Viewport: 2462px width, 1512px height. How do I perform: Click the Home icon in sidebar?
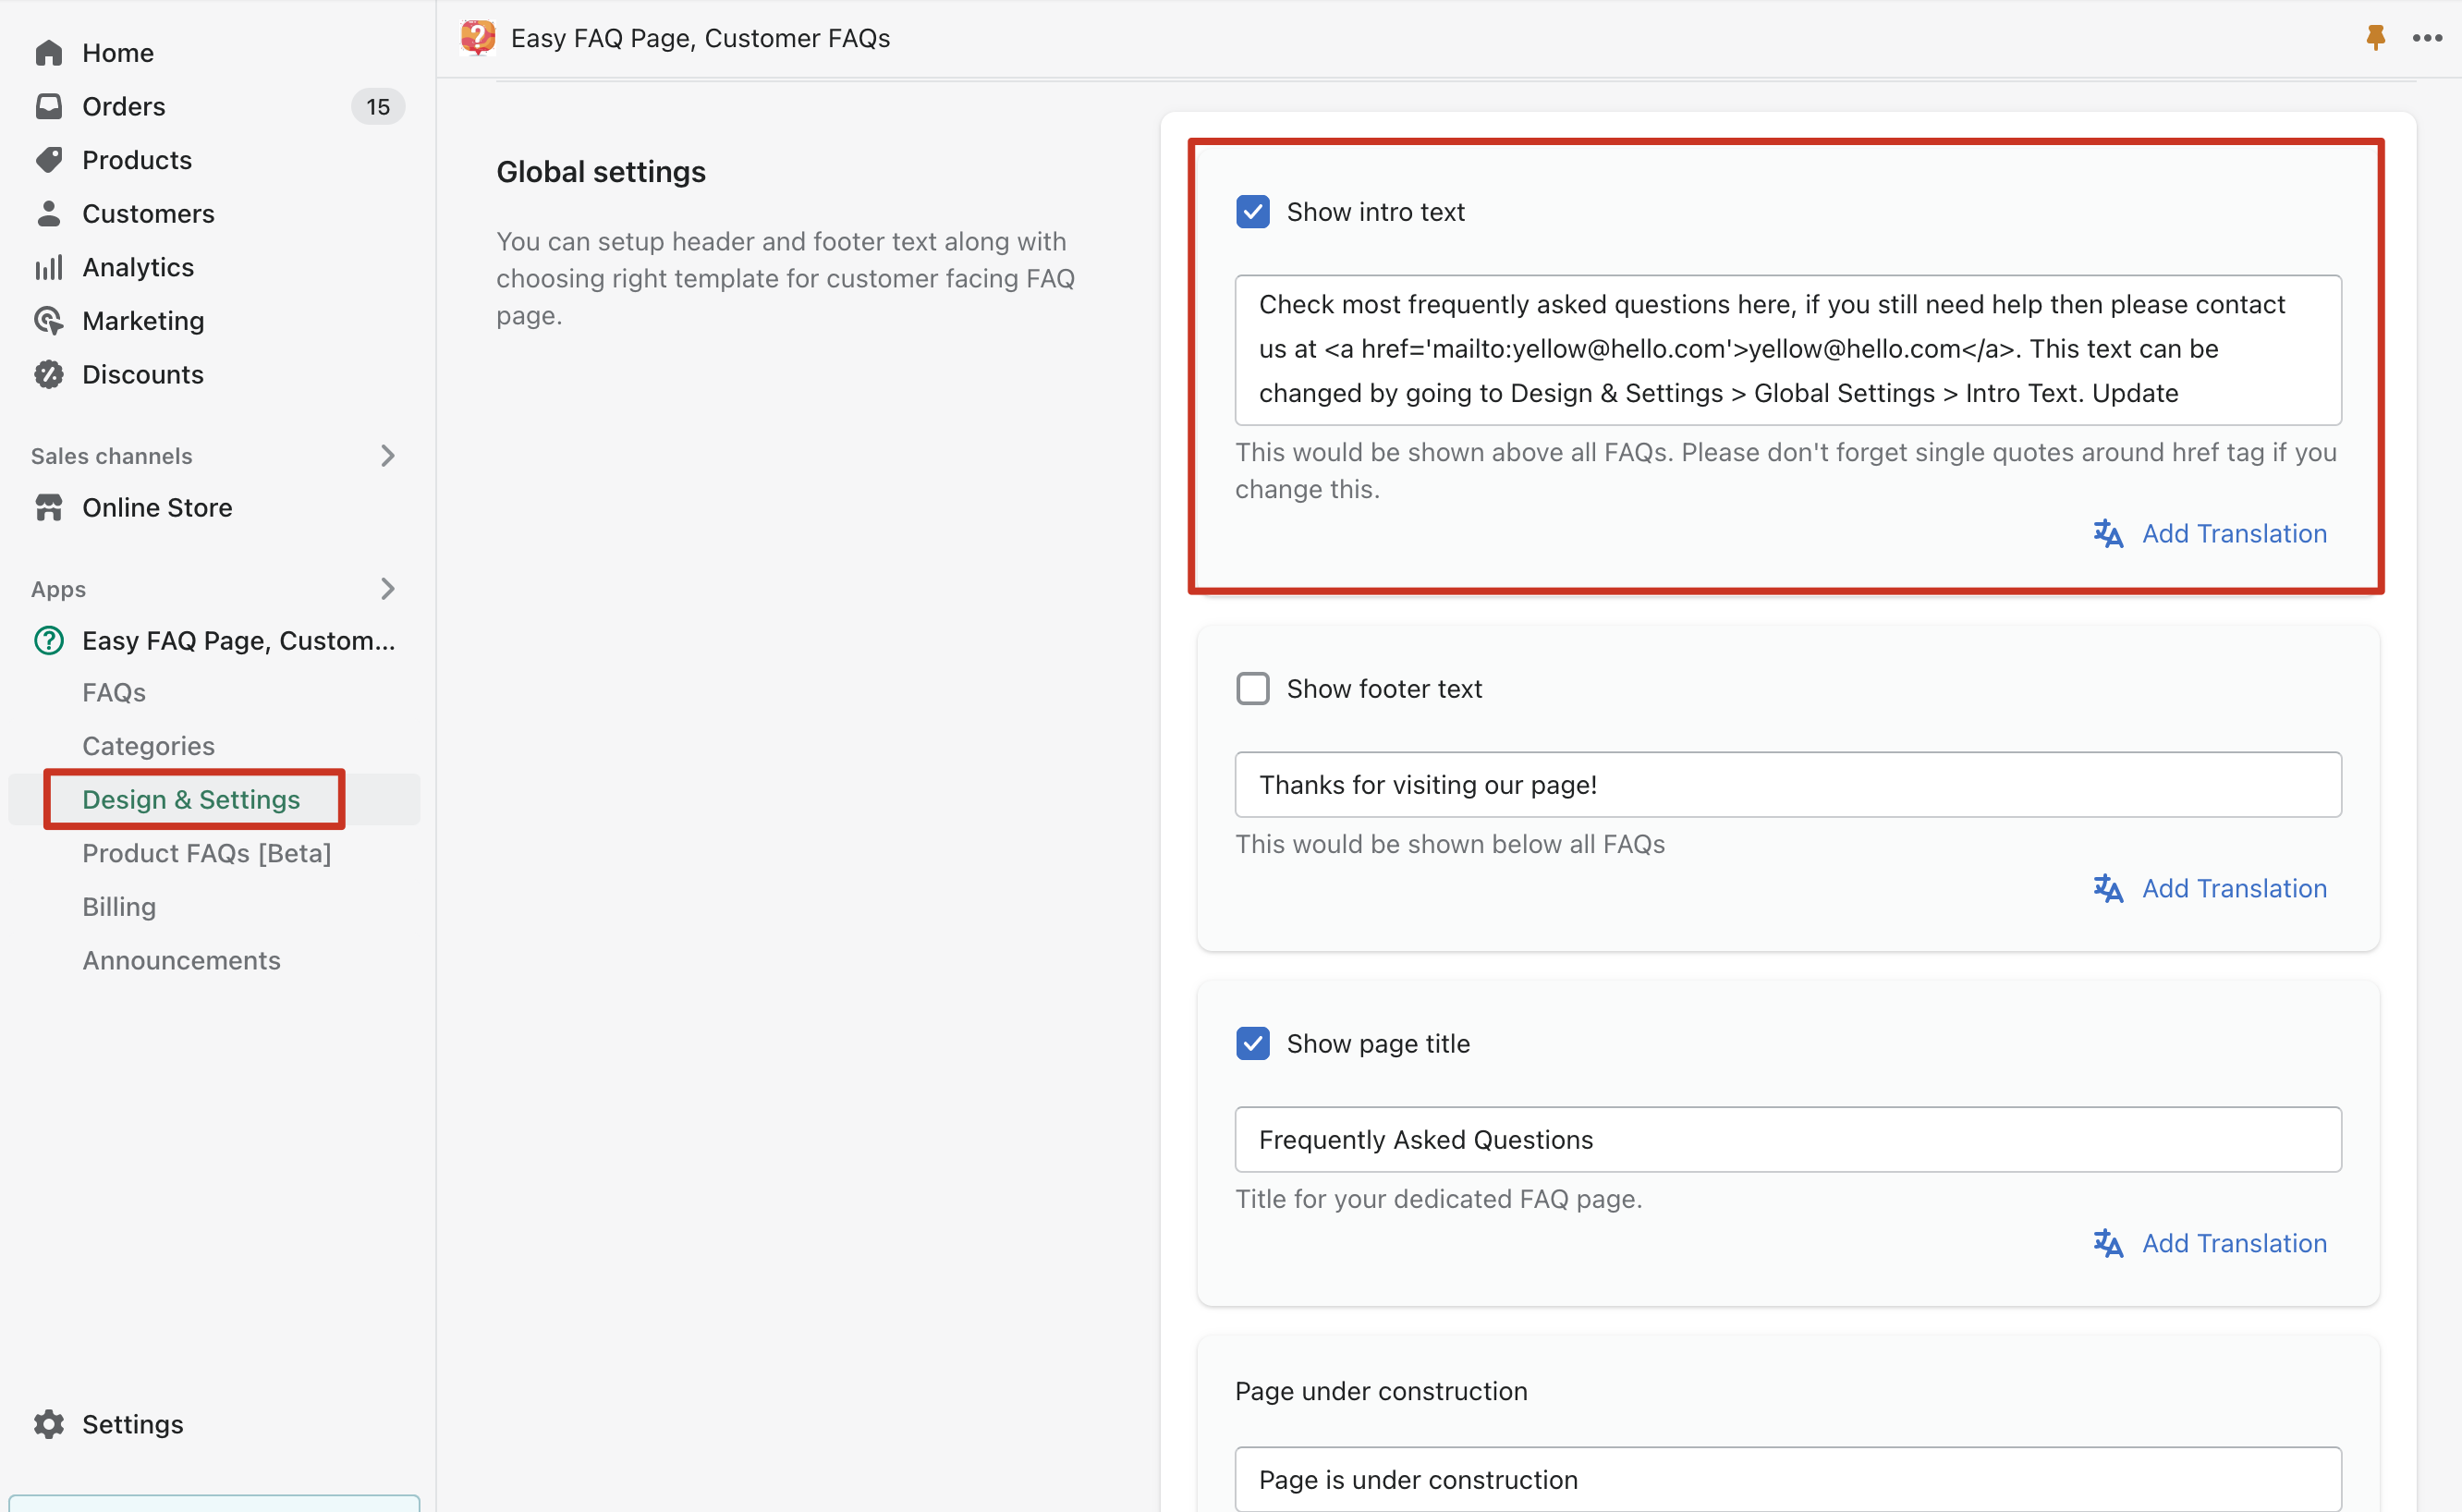[48, 53]
